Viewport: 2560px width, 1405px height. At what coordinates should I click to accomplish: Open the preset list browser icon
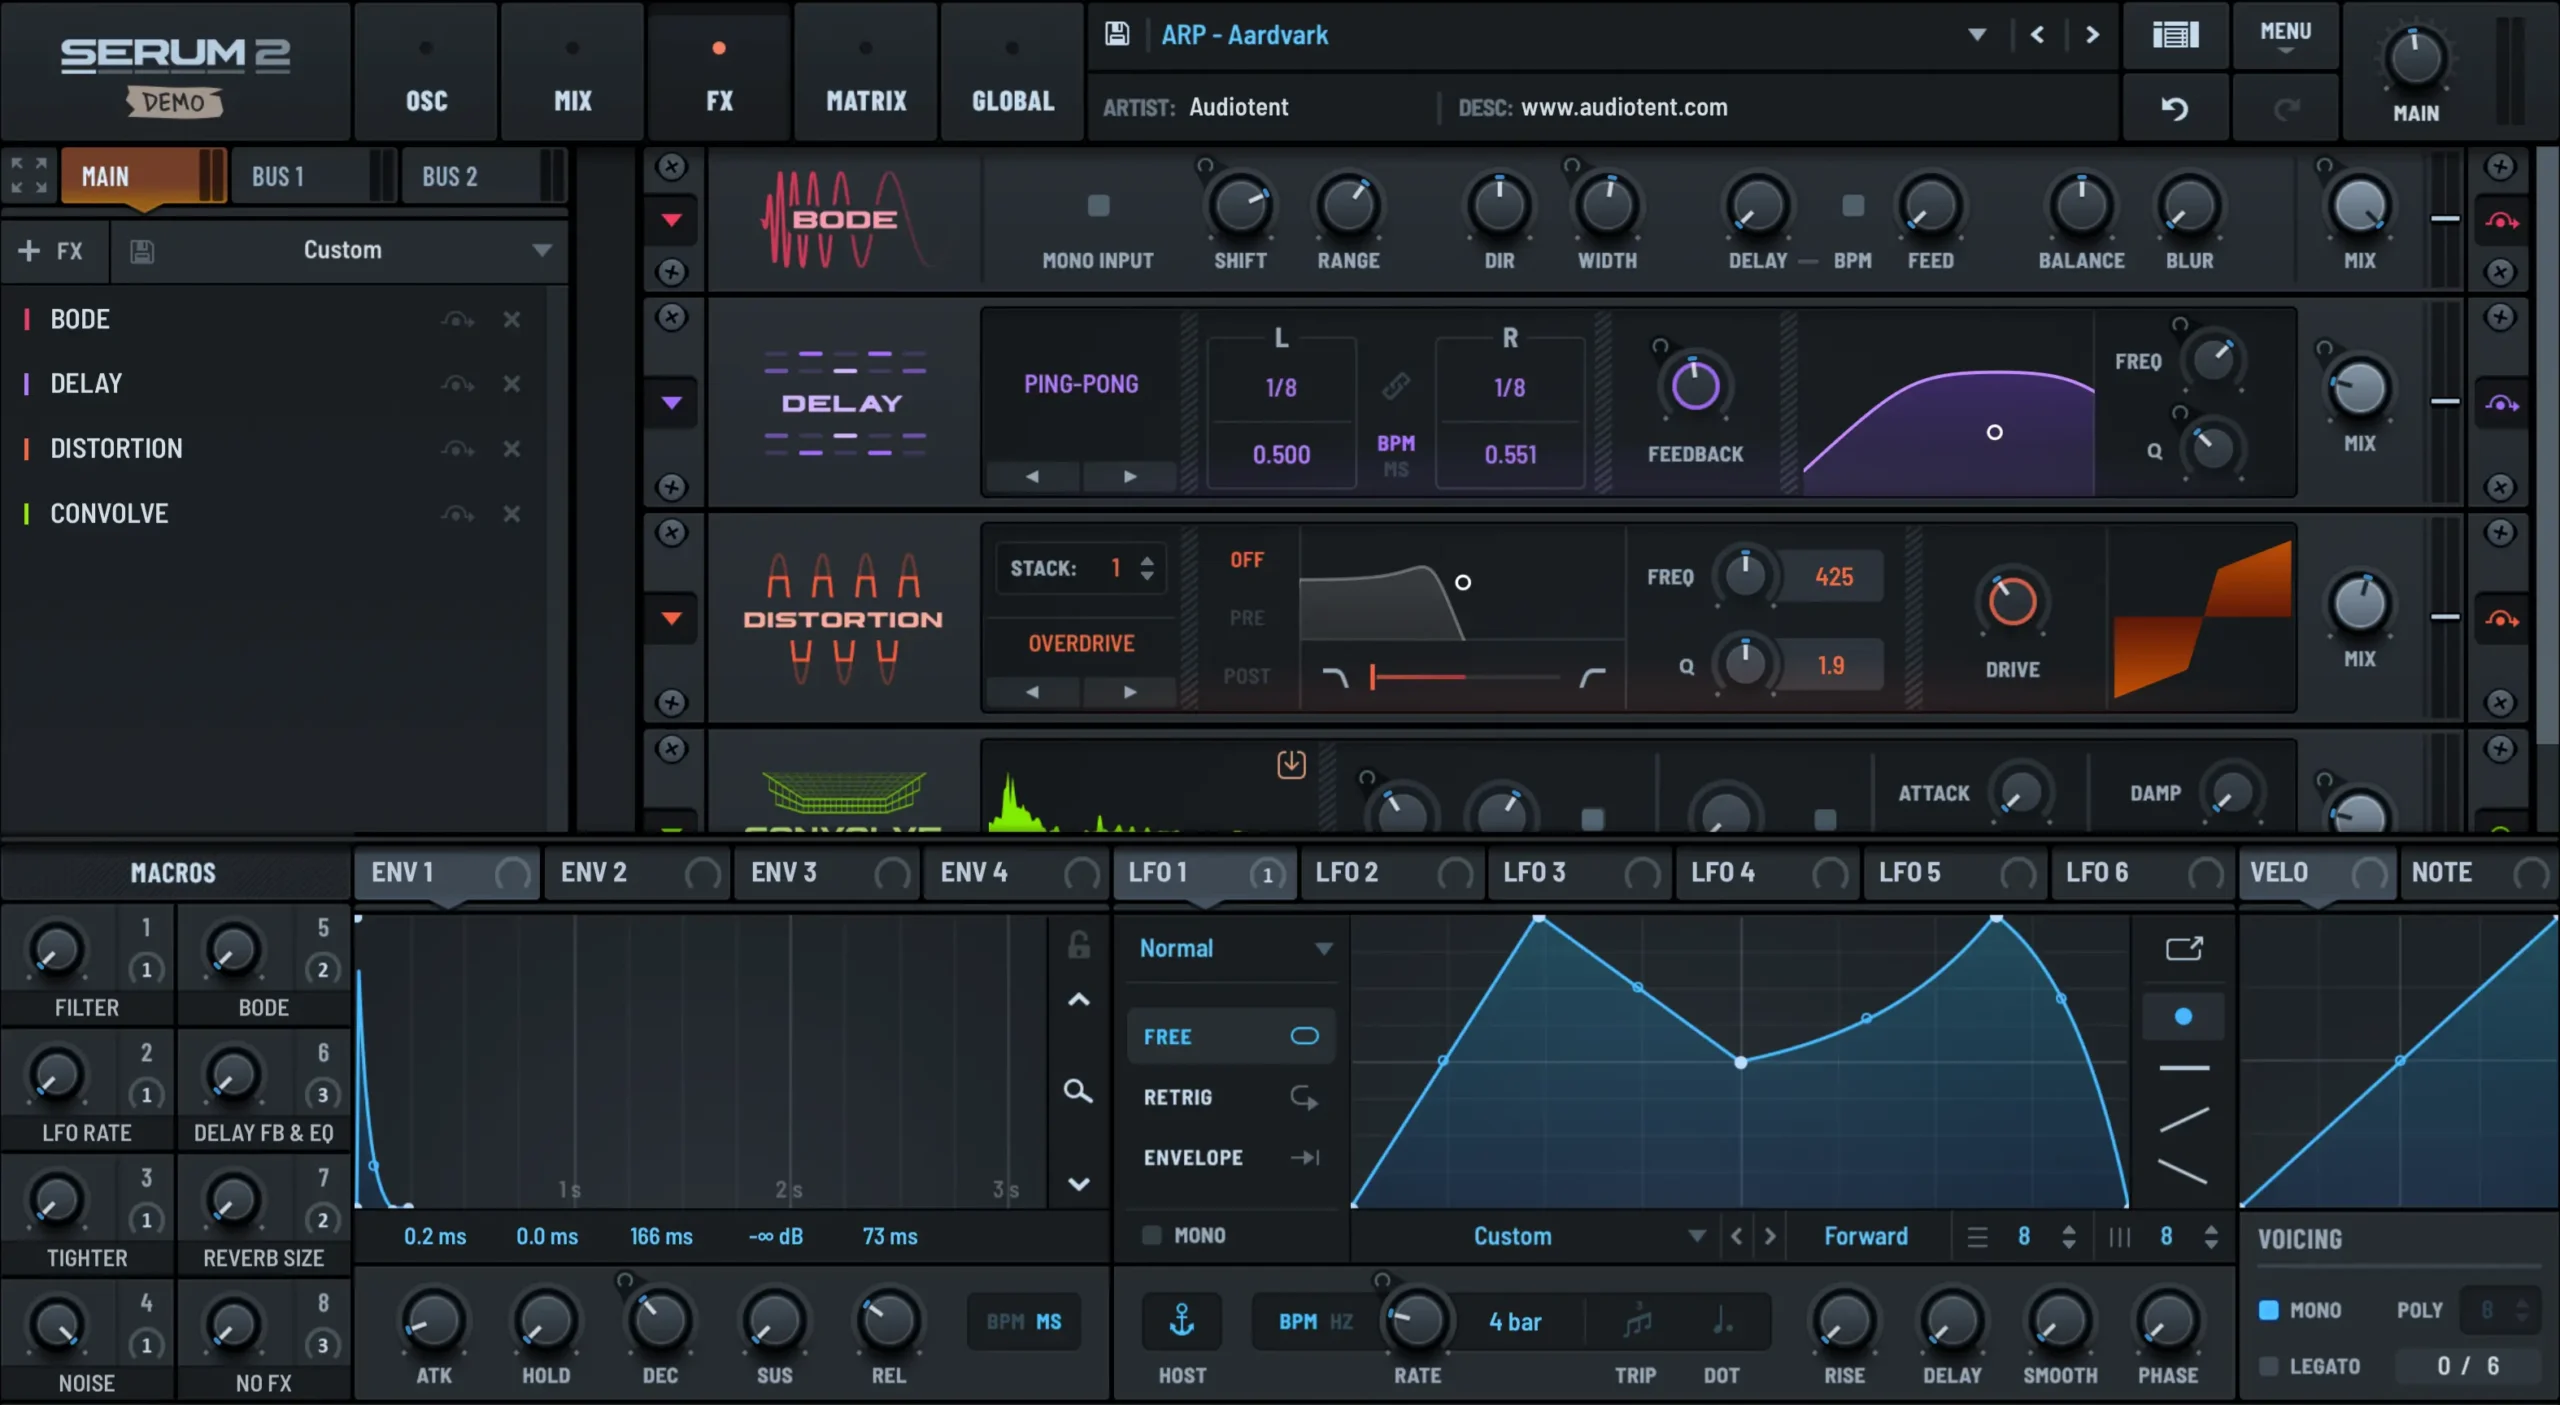point(2176,34)
